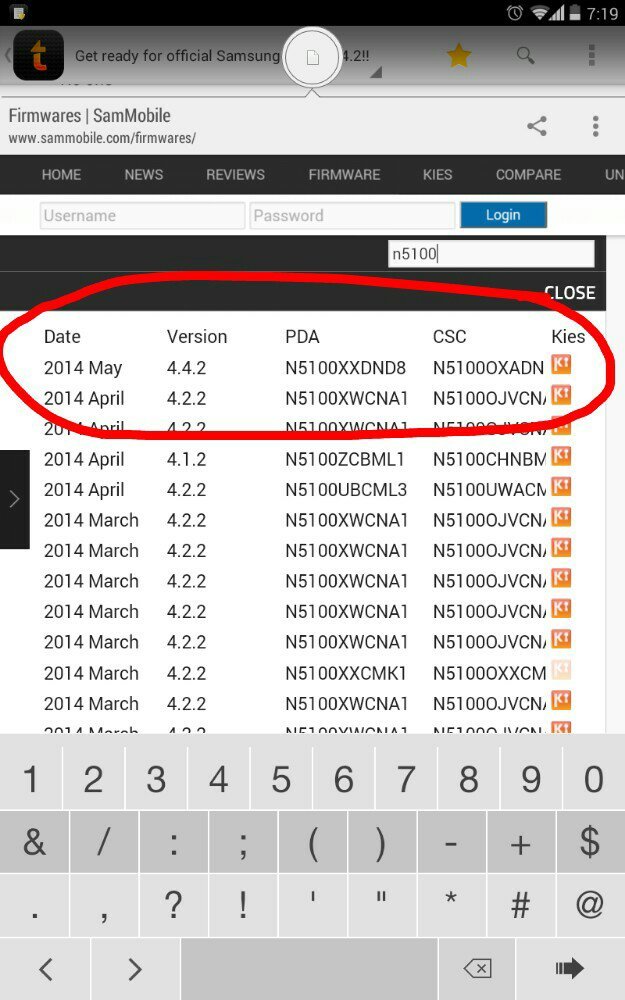The image size is (625, 1000).
Task: Tap the left cursor arrow key
Action: 45,969
